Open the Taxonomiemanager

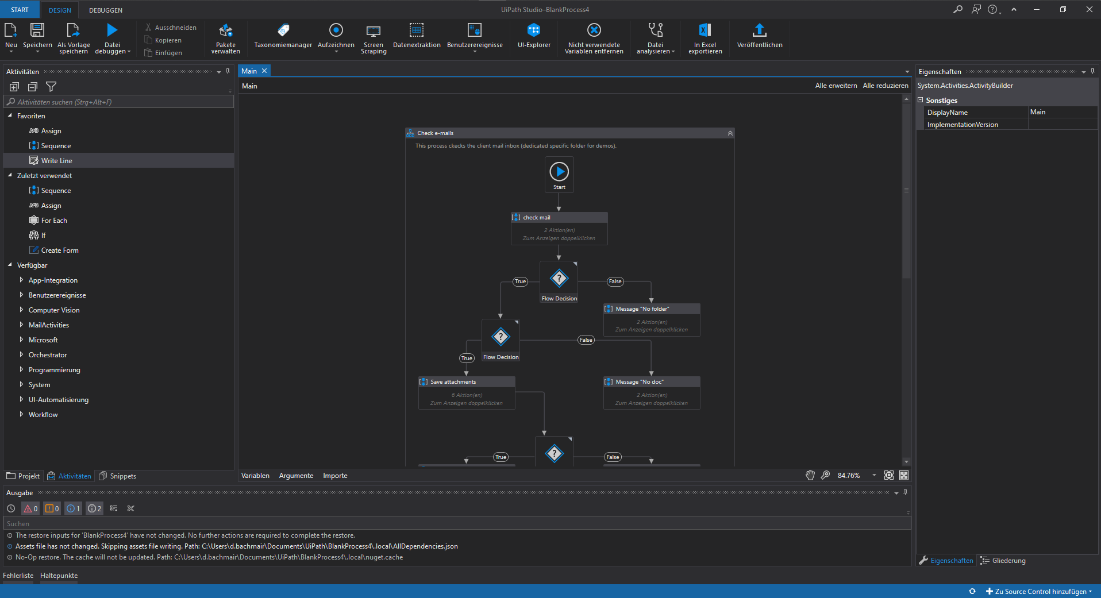tap(283, 36)
